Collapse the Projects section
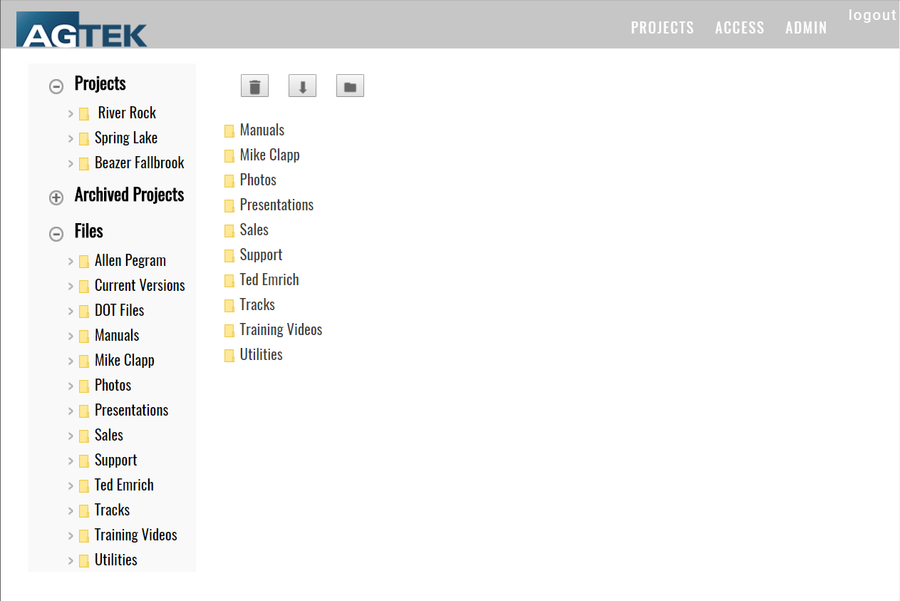Image resolution: width=900 pixels, height=601 pixels. tap(56, 86)
